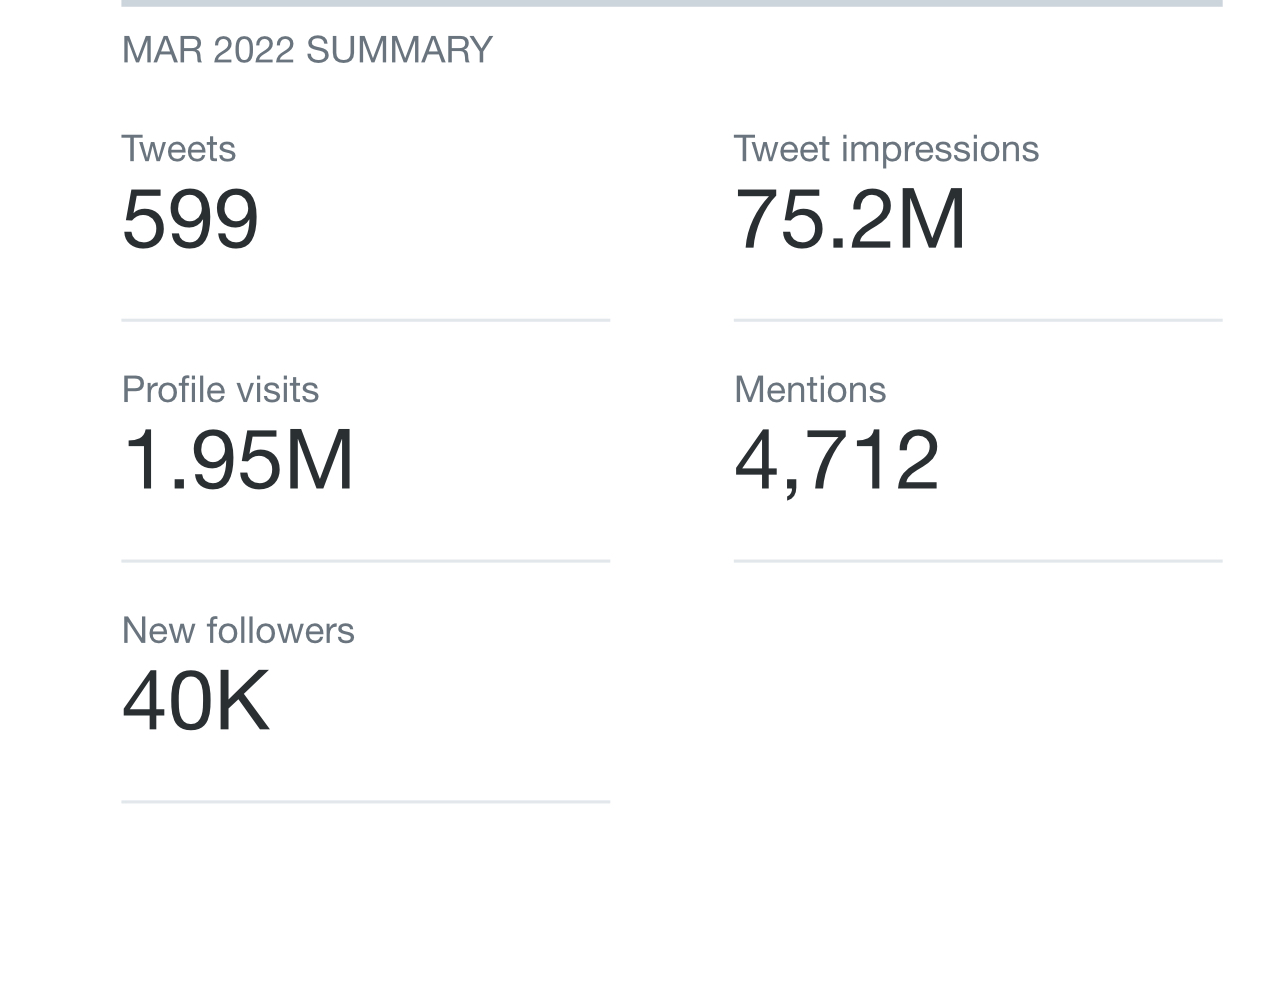Click the 40K new followers value
The height and width of the screenshot is (999, 1284).
click(196, 700)
